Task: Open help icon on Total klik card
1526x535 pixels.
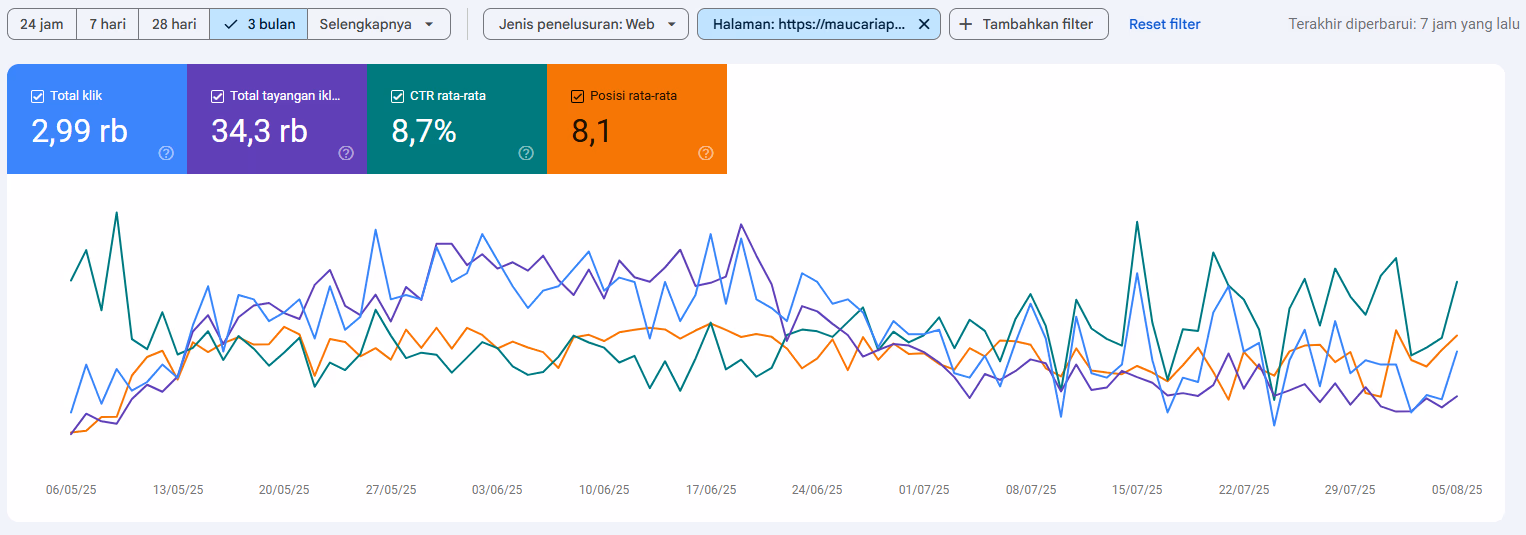Action: click(166, 153)
